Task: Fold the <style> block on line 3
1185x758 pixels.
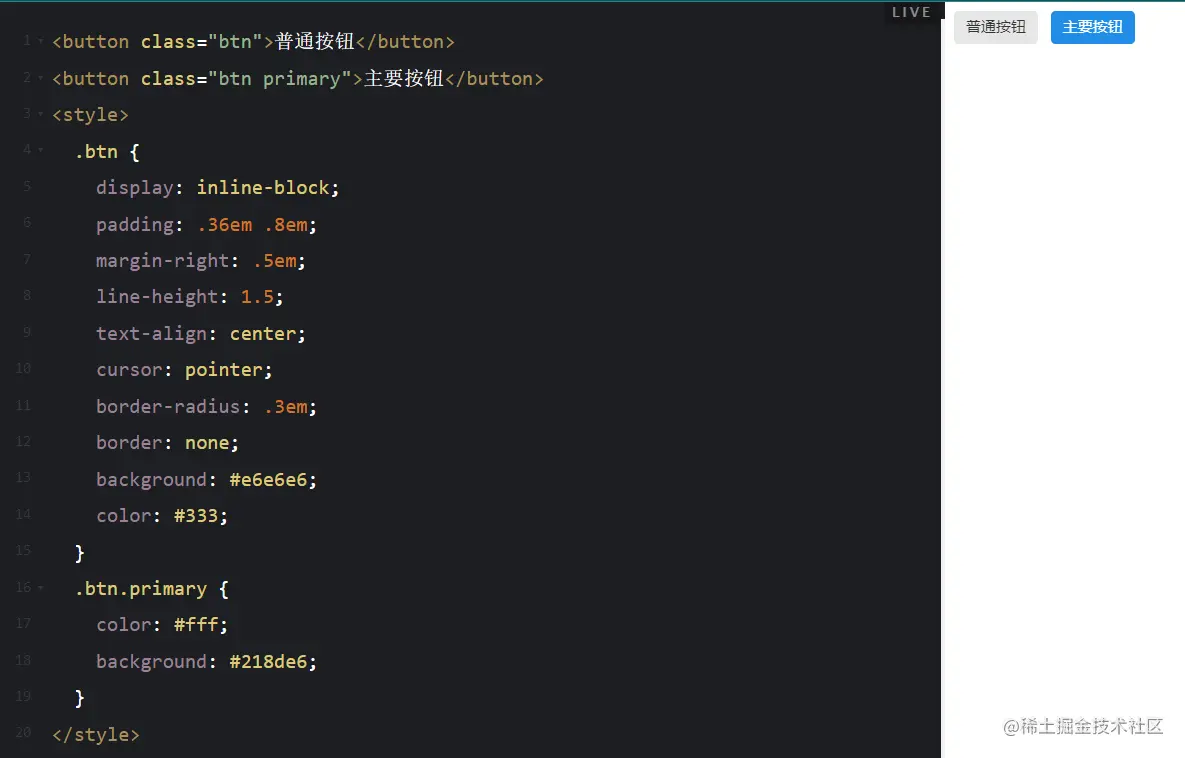Action: (41, 114)
